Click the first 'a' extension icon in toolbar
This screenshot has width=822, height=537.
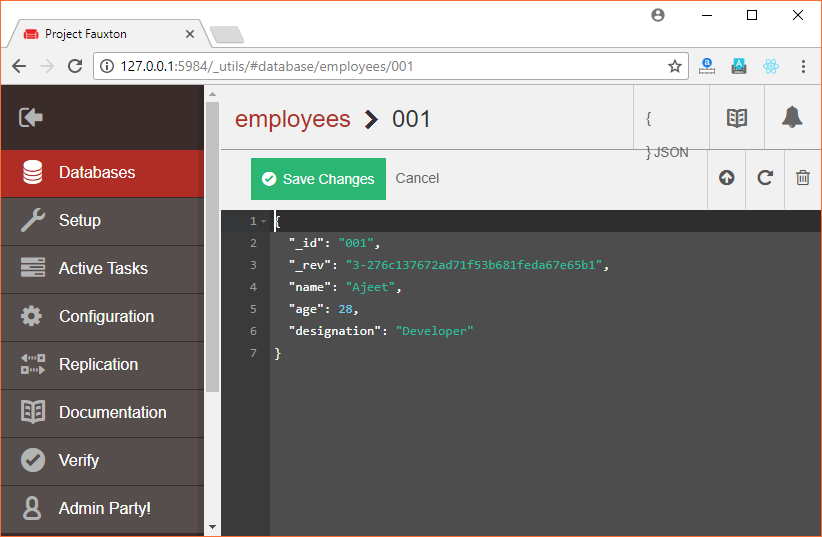(707, 66)
